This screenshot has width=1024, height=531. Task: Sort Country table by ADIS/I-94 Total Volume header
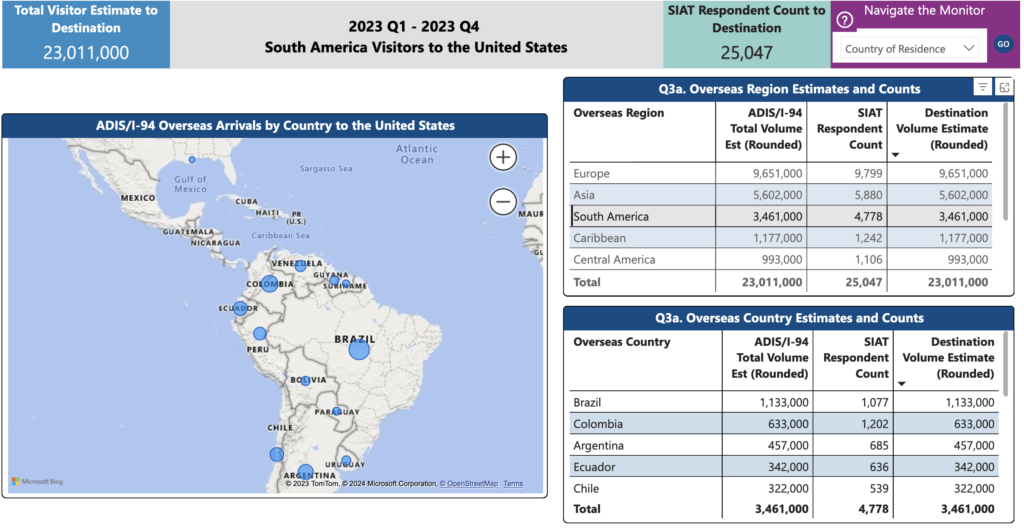tap(770, 358)
